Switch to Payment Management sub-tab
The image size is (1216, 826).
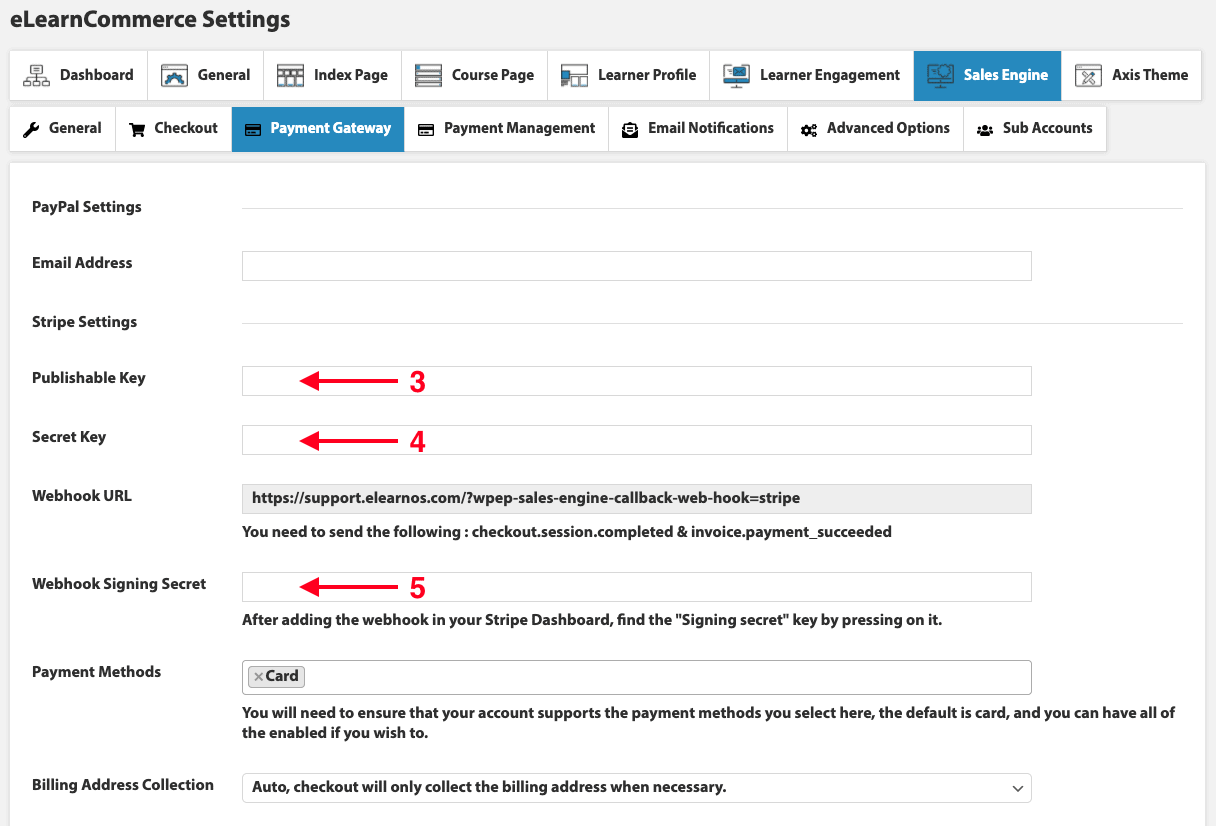coord(507,129)
